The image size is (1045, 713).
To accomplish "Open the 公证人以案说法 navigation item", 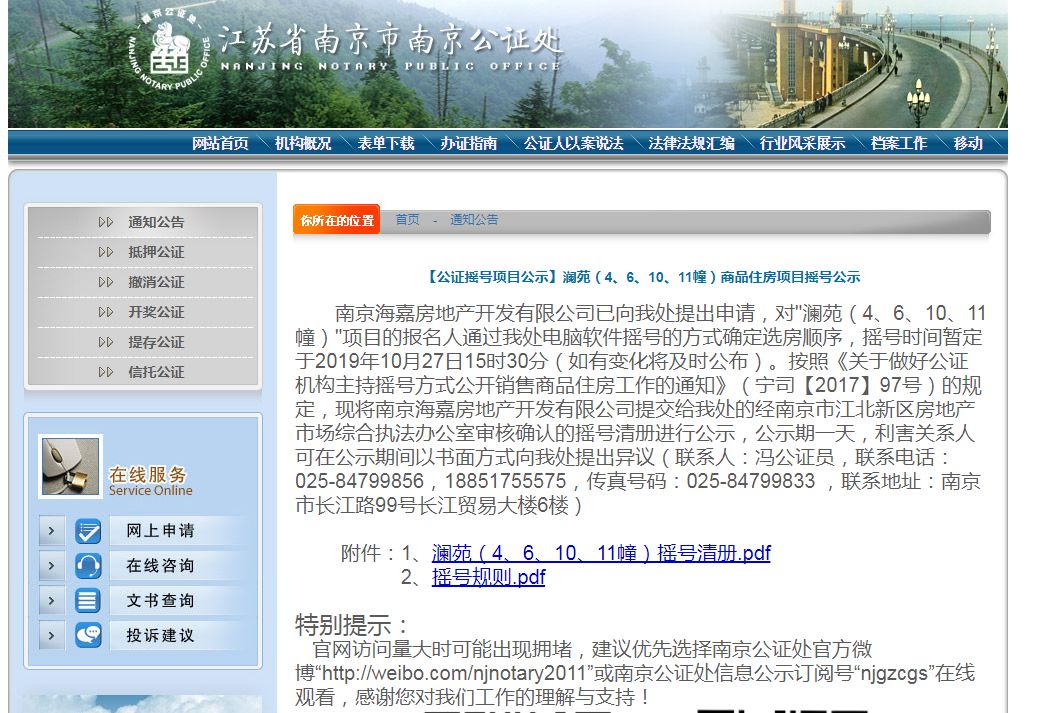I will (x=572, y=143).
